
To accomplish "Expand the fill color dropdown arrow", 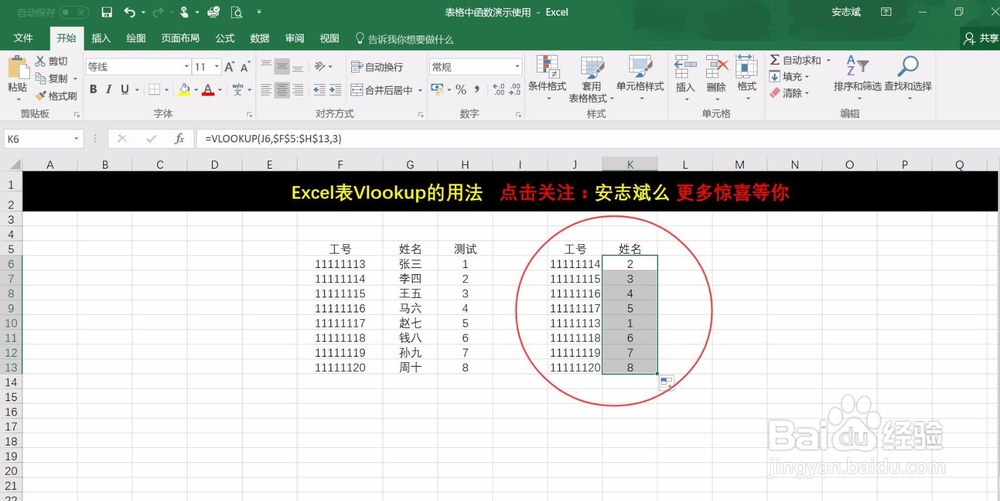I will click(x=196, y=90).
